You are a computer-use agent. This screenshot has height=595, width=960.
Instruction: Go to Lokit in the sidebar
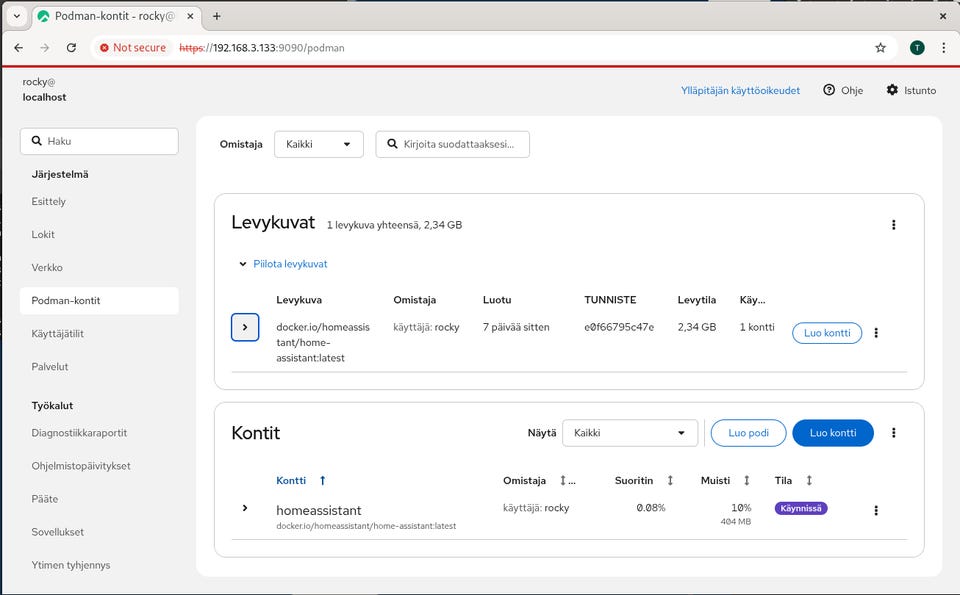tap(43, 234)
